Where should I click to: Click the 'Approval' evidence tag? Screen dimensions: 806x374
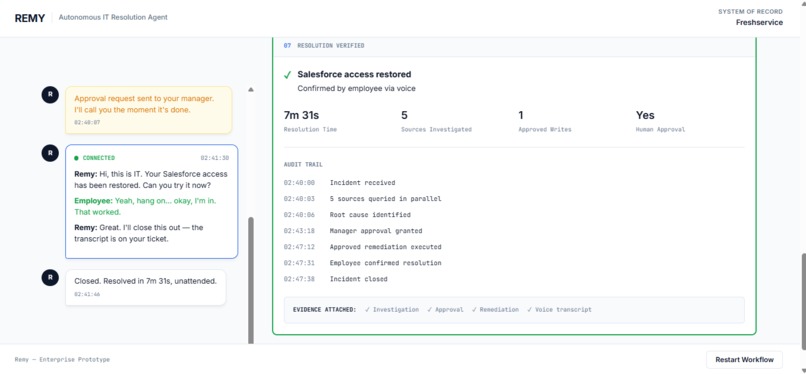445,310
